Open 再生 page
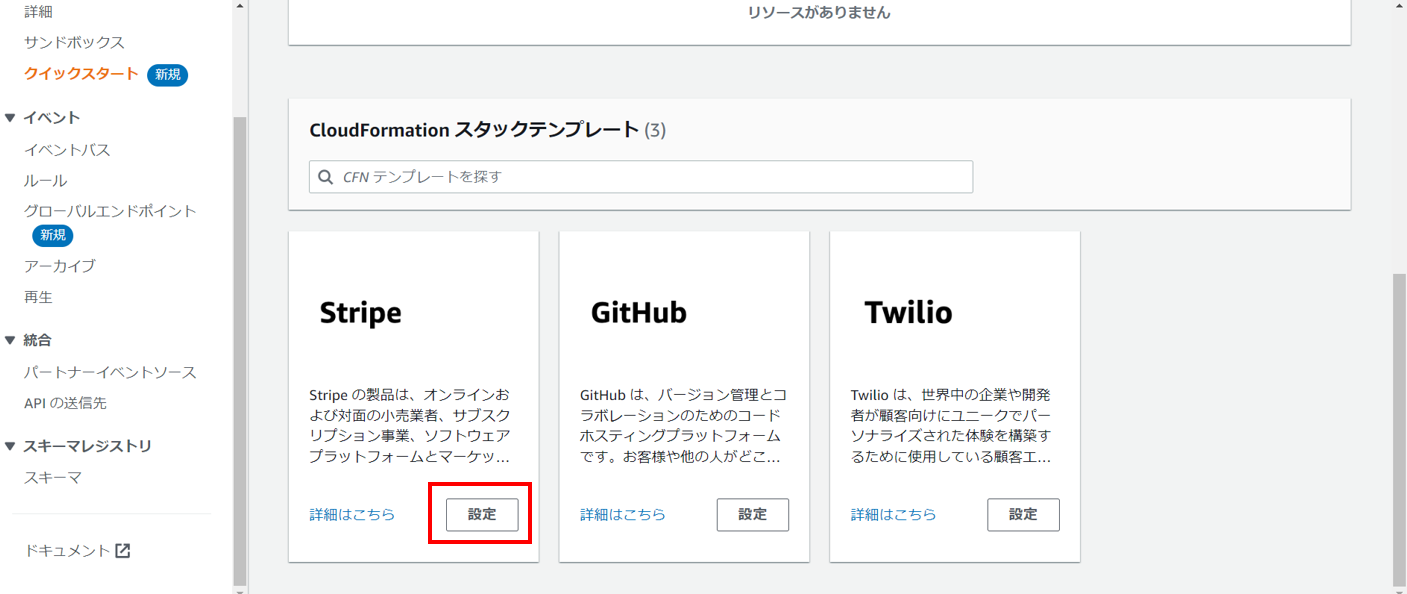The height and width of the screenshot is (594, 1407). pos(38,297)
